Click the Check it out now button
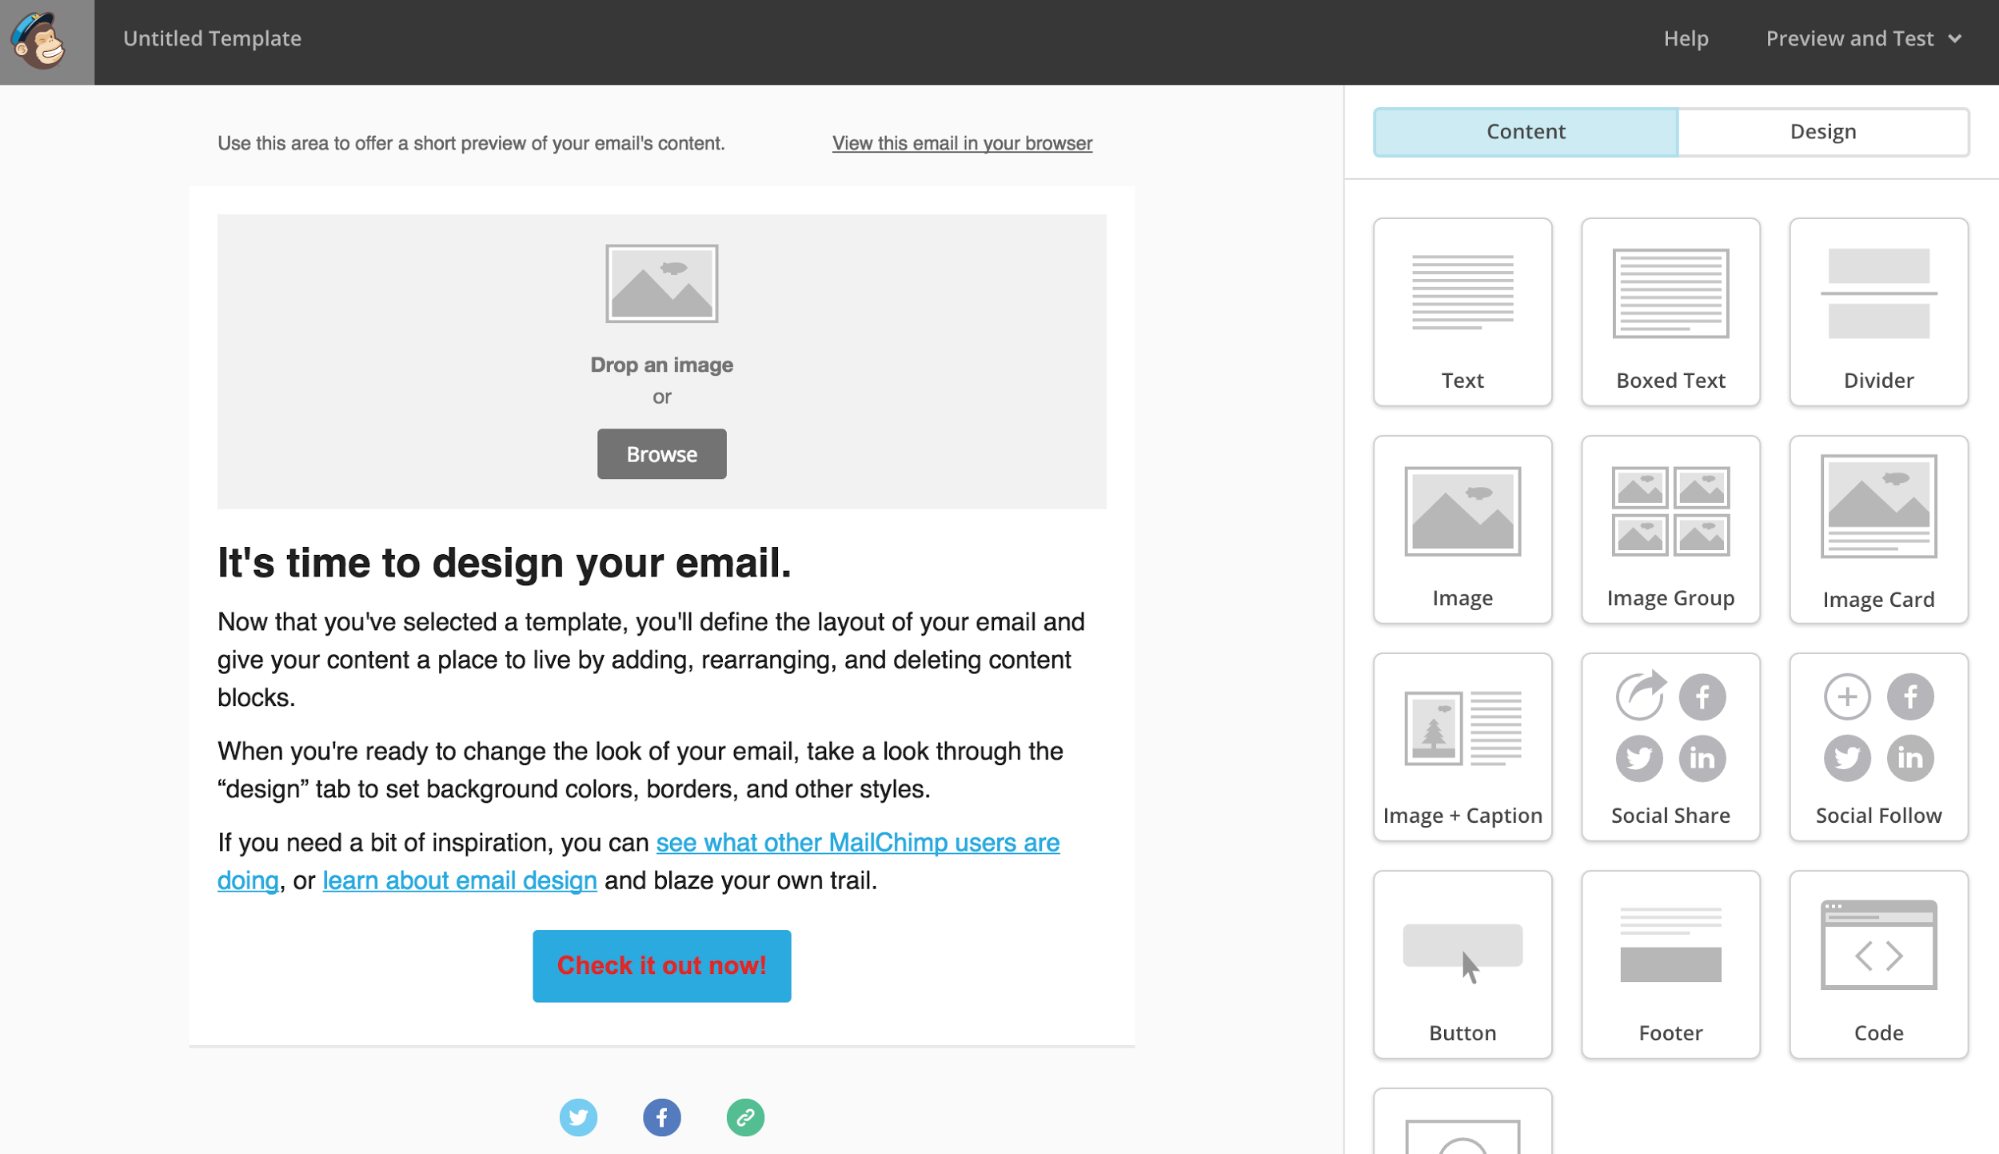Image resolution: width=1999 pixels, height=1154 pixels. tap(661, 964)
